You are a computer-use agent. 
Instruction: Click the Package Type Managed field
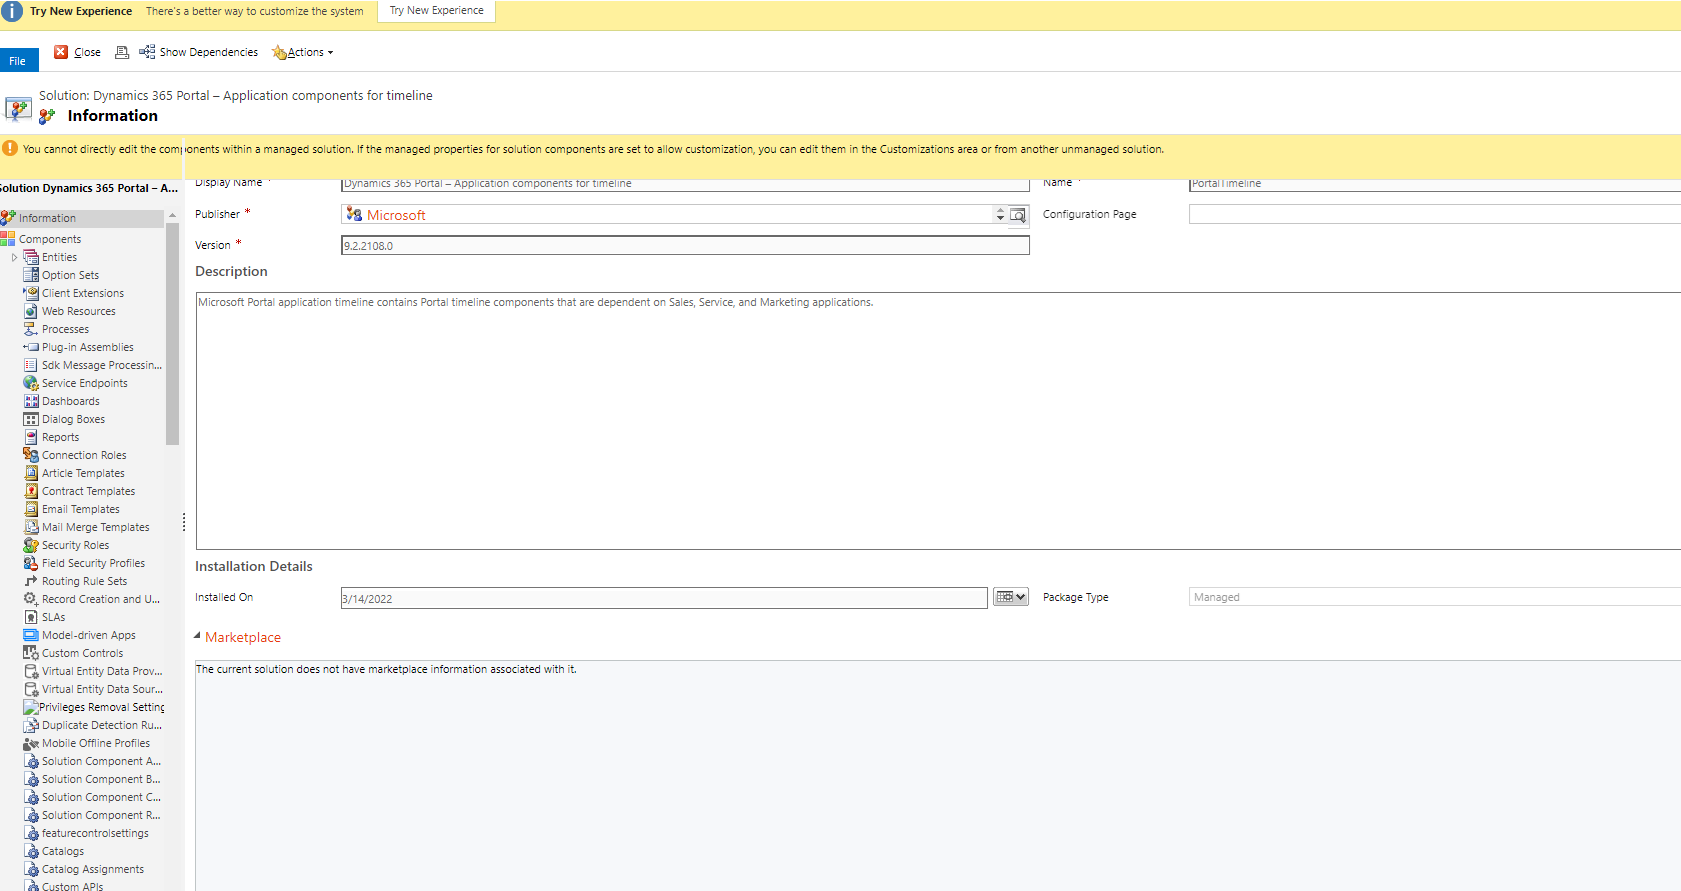[1435, 597]
